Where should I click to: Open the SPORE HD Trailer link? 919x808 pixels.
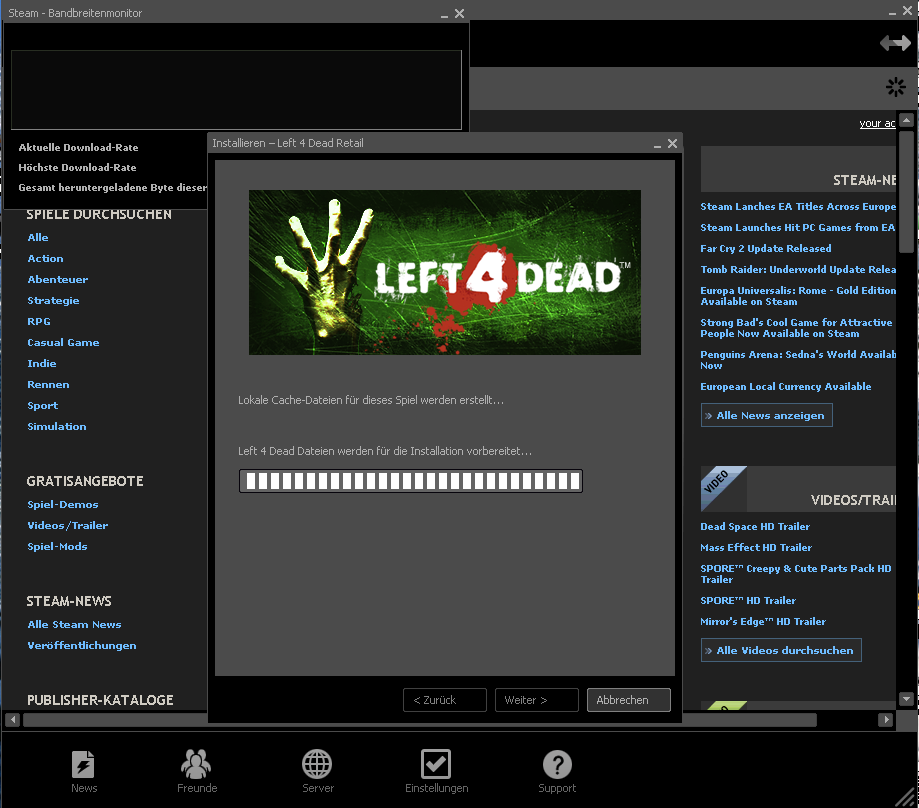[748, 601]
